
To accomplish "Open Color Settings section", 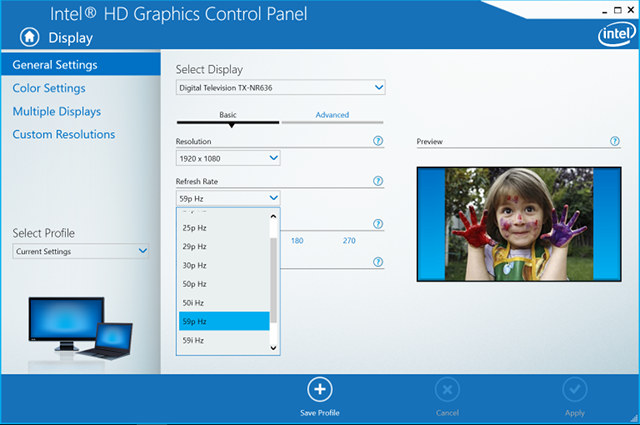I will pos(49,88).
